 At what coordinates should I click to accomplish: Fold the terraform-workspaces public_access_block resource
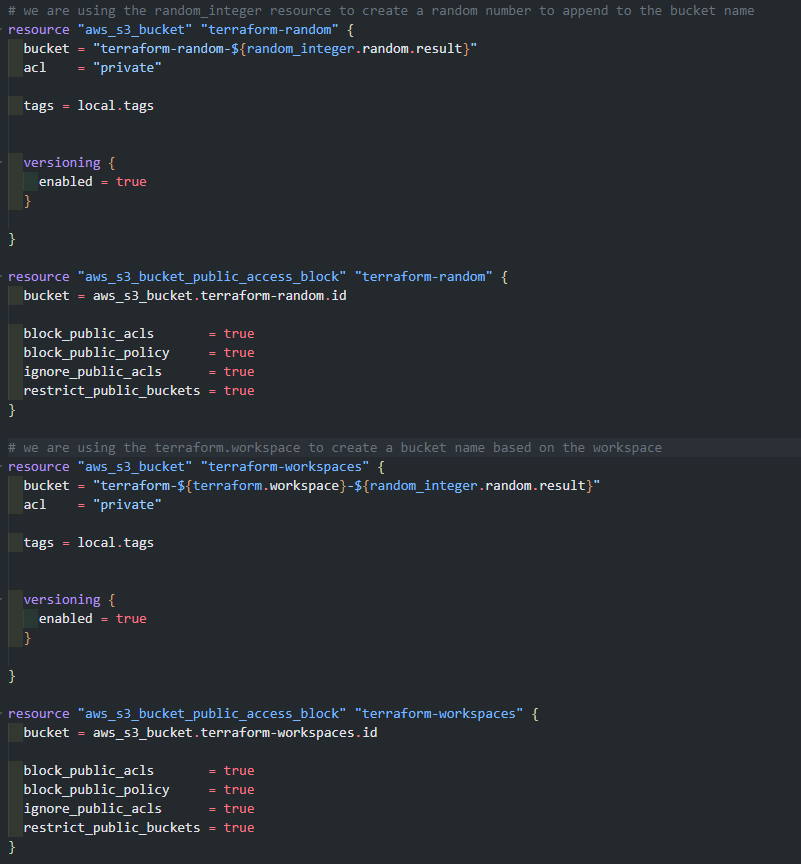[x=2, y=714]
